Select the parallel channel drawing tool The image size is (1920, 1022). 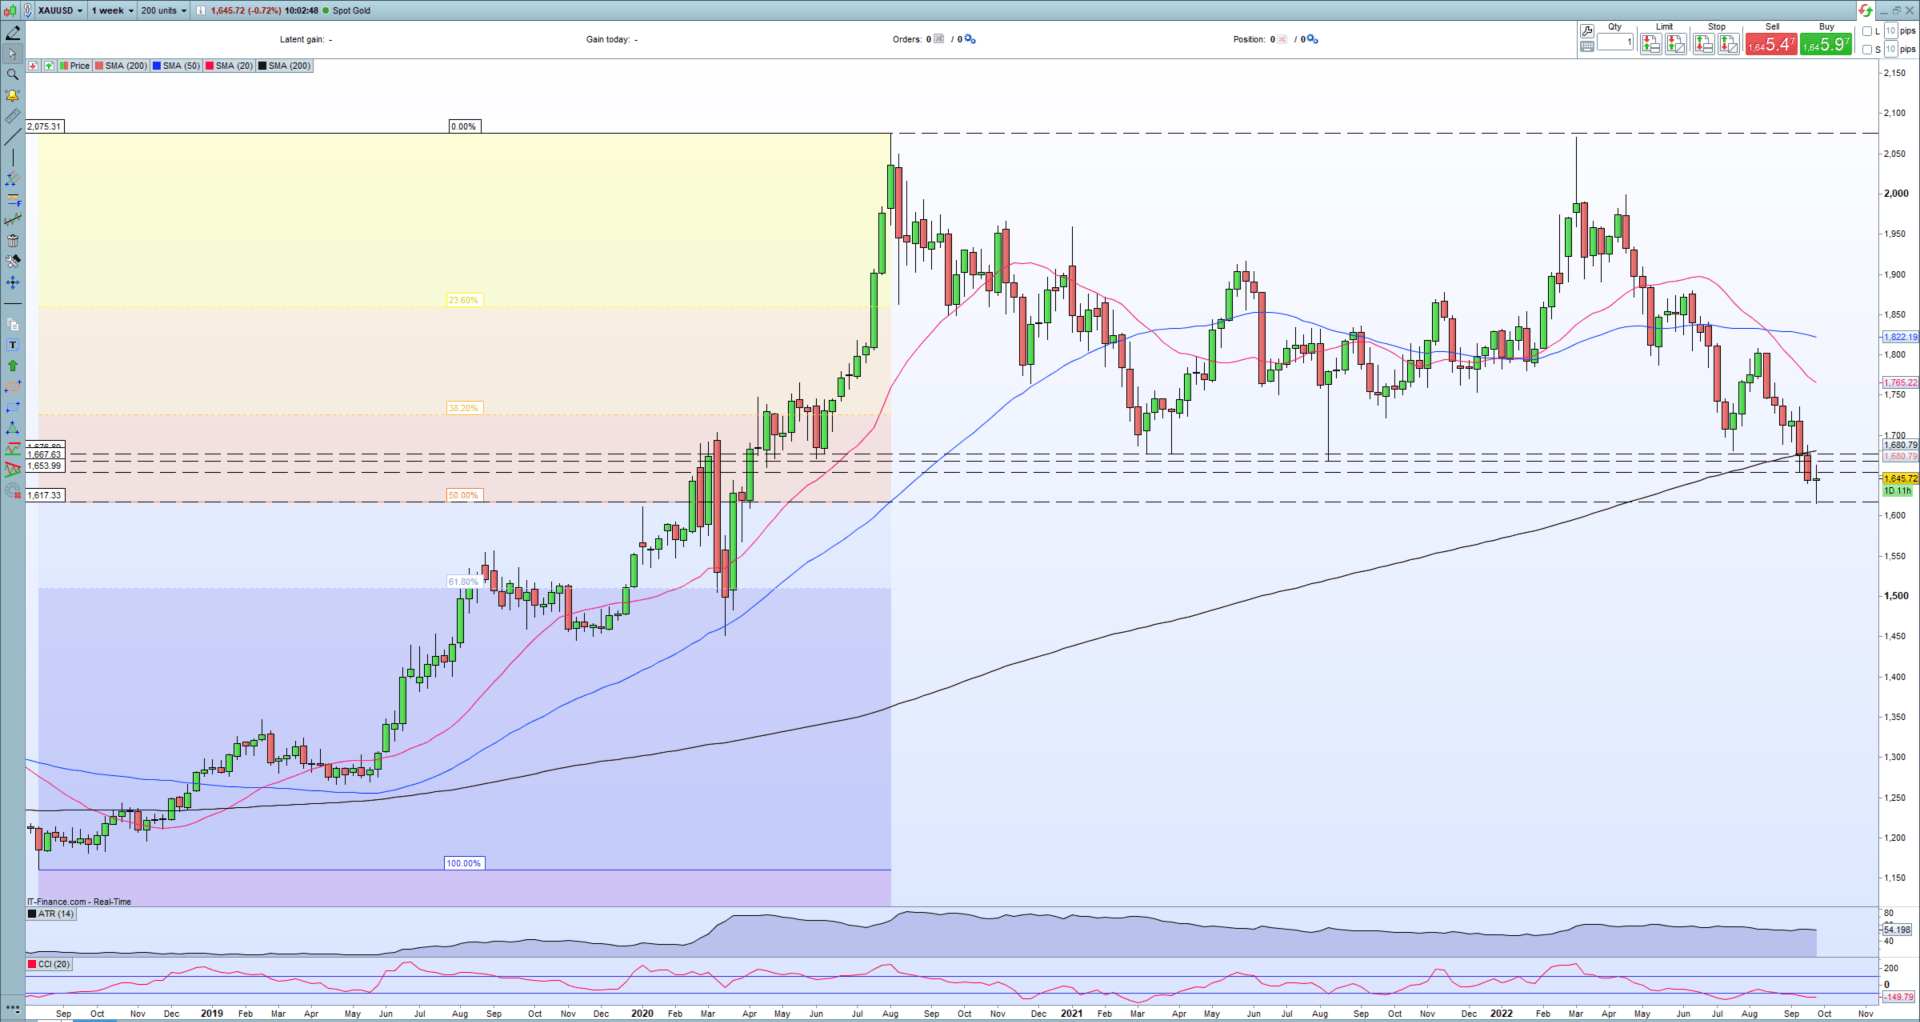pyautogui.click(x=12, y=179)
